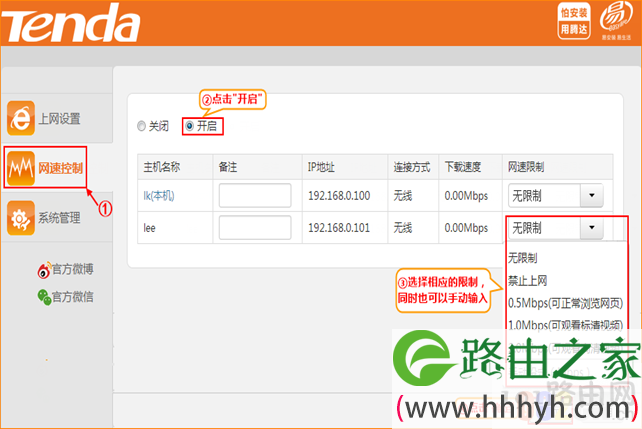642x429 pixels.
Task: Select the 关闭 radio button
Action: pos(141,126)
